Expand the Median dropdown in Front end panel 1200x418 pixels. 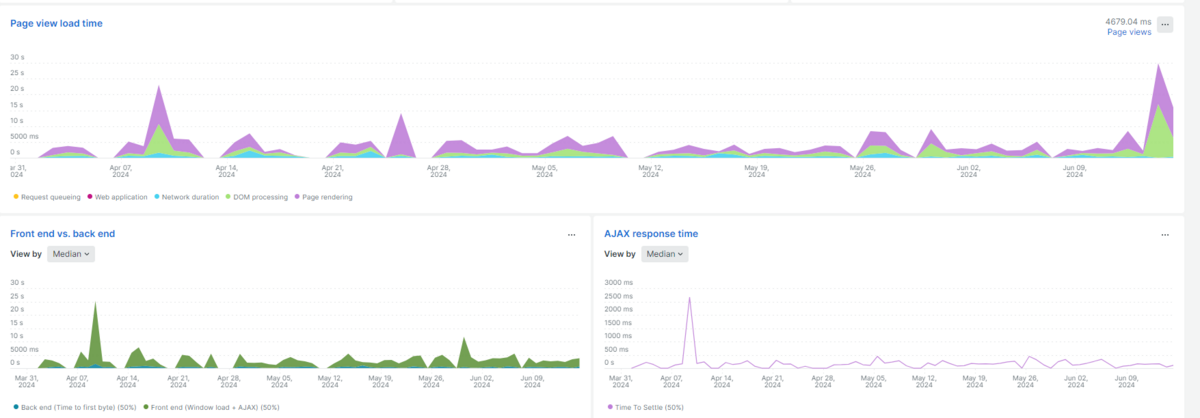coord(72,254)
